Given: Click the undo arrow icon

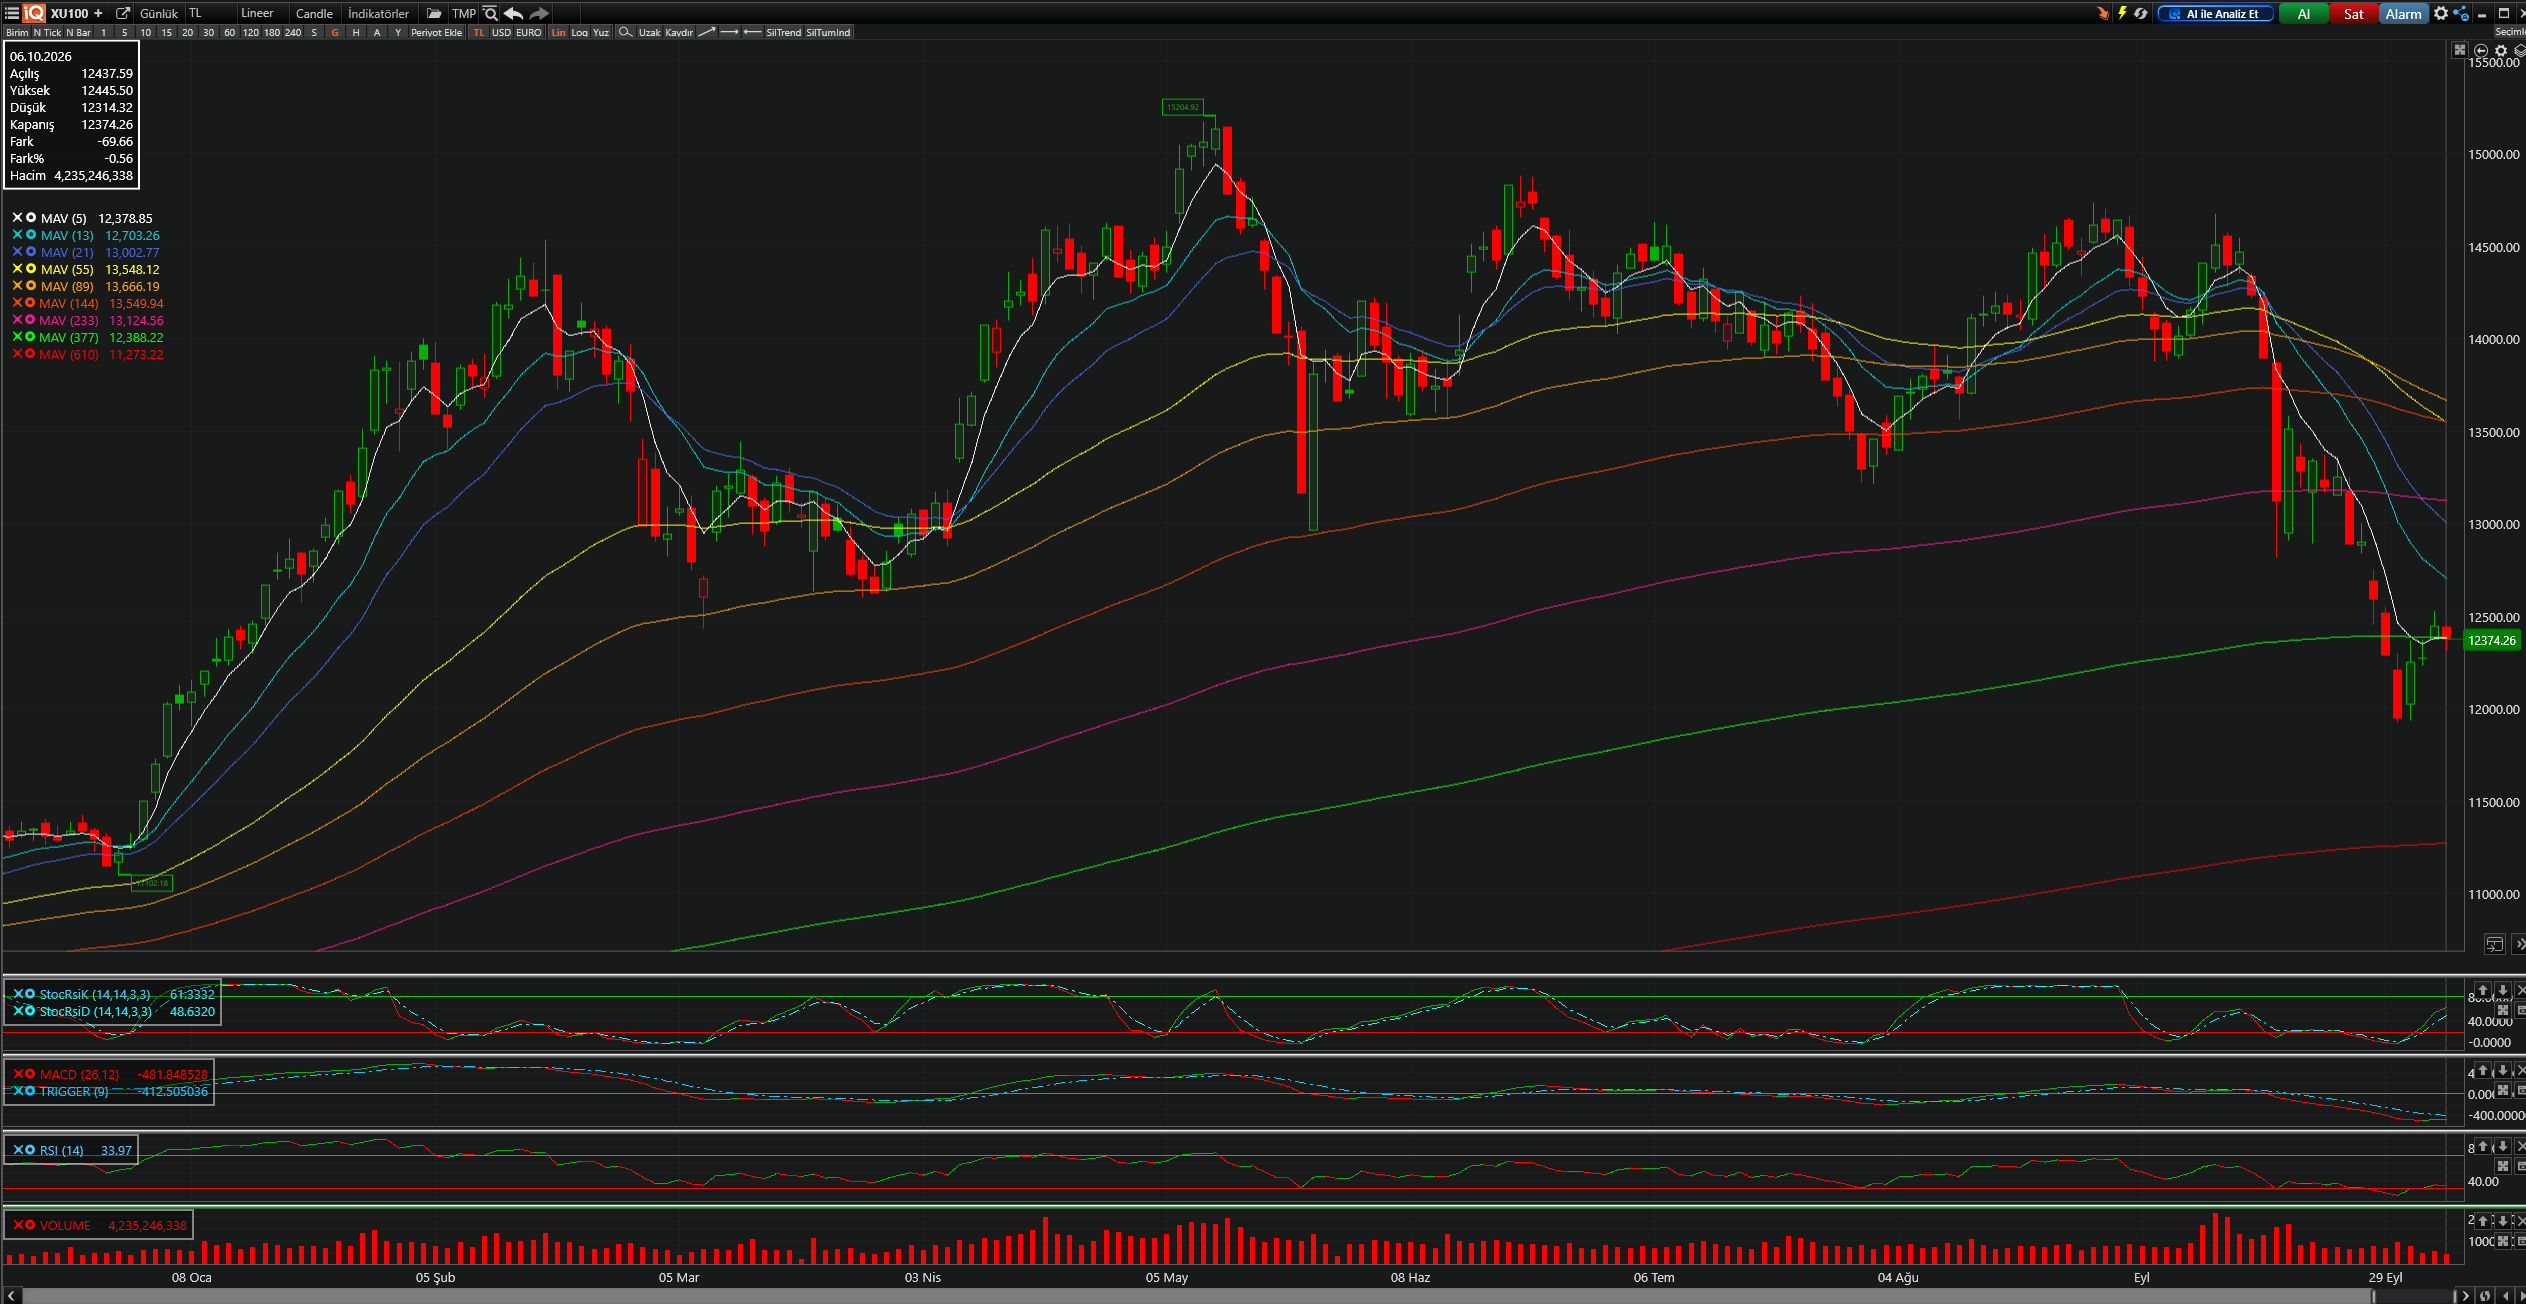Looking at the screenshot, I should (513, 13).
